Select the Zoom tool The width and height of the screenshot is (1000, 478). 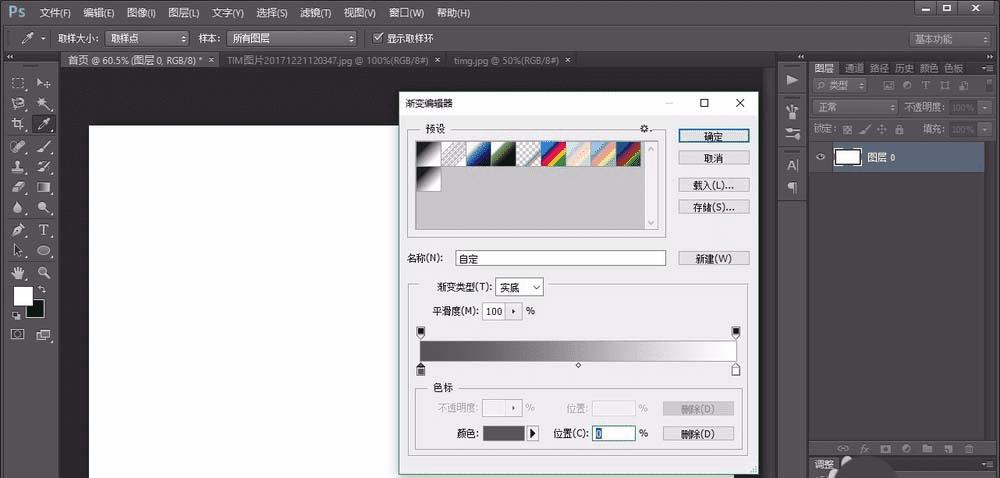(43, 273)
